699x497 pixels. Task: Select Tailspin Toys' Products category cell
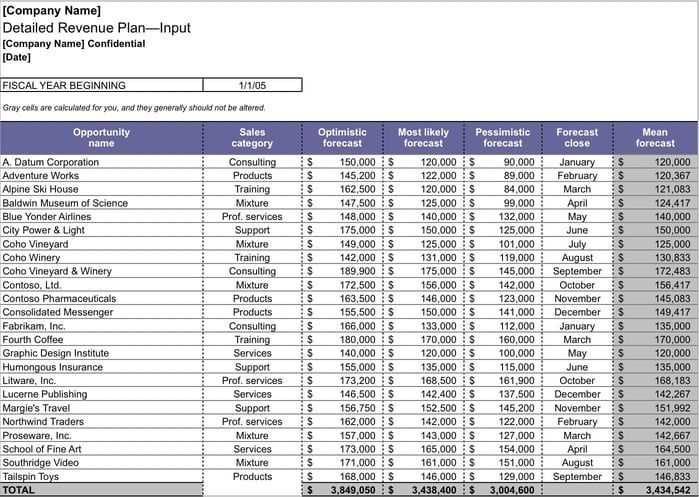coord(252,477)
